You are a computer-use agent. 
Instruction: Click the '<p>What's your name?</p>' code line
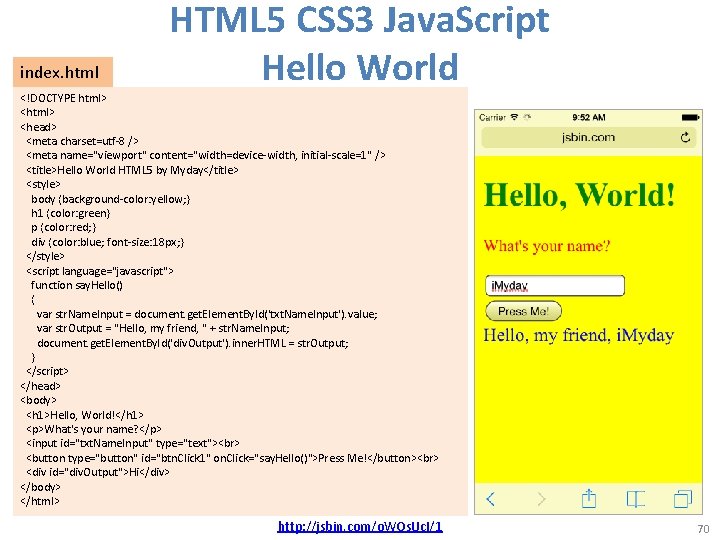(x=94, y=429)
